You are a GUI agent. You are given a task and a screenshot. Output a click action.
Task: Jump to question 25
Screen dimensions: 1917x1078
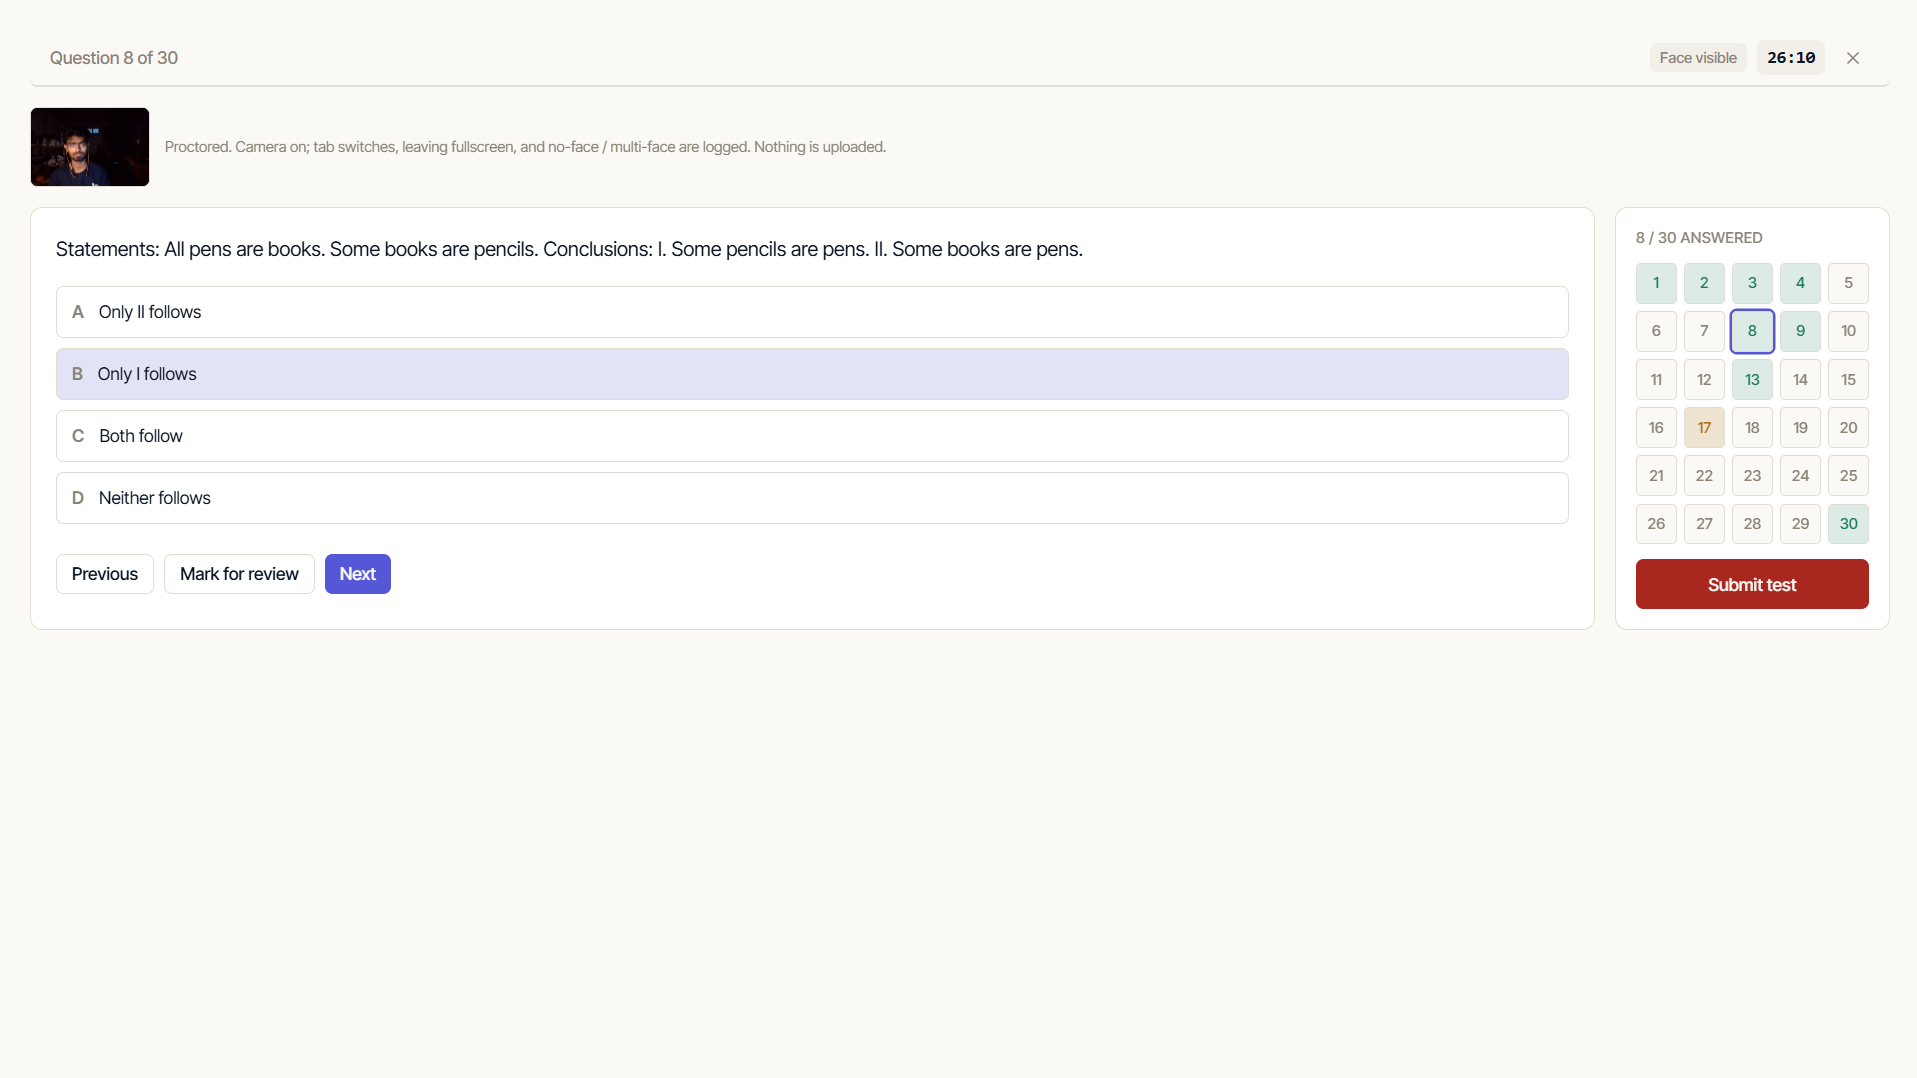(1848, 476)
